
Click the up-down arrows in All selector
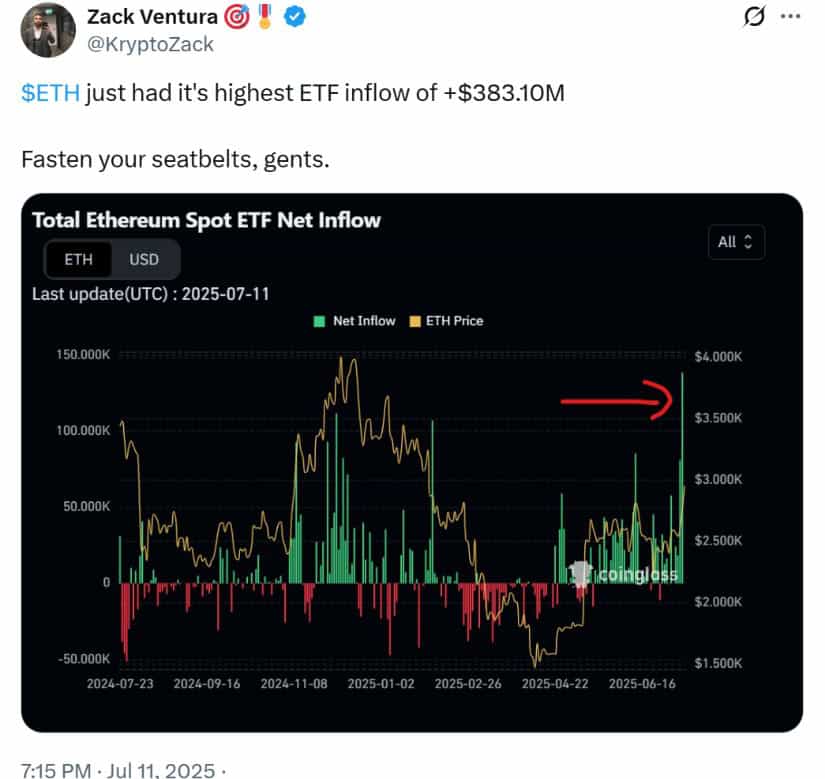[748, 242]
